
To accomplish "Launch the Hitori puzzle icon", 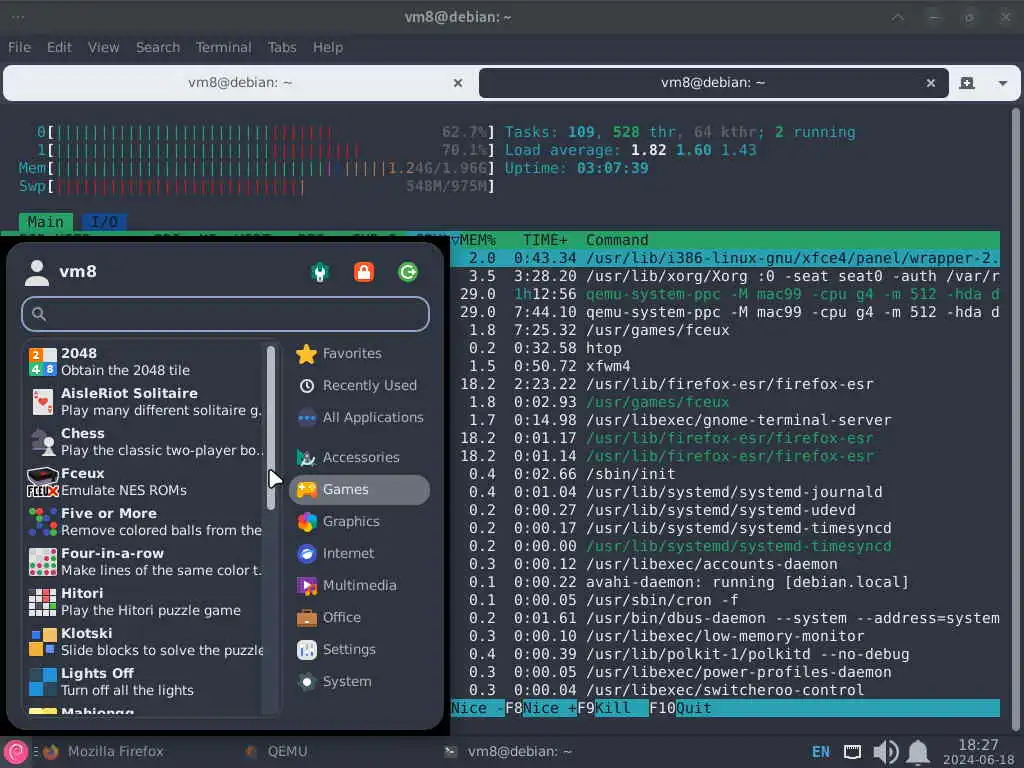I will 42,601.
